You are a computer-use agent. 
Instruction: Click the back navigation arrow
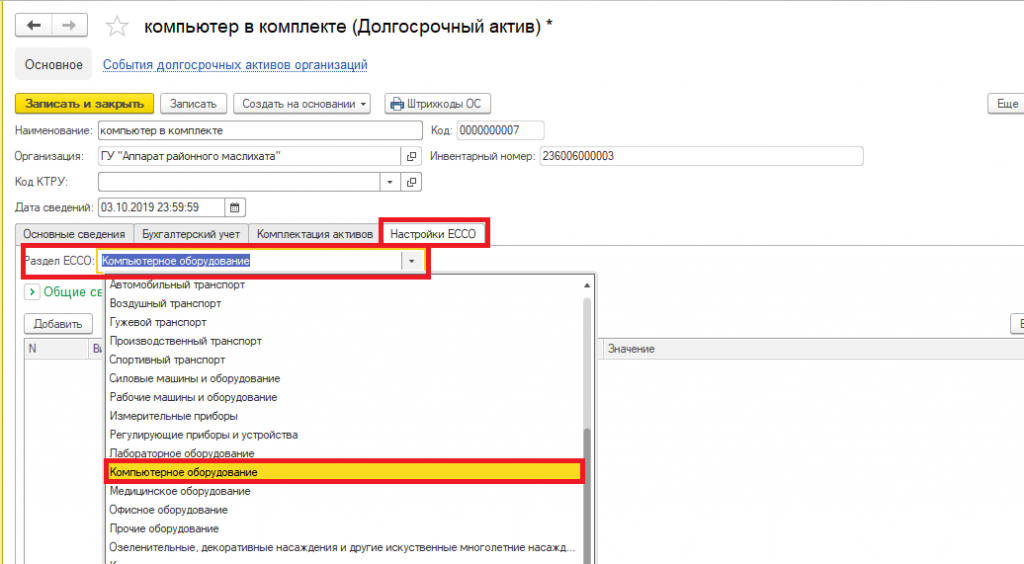[32, 25]
